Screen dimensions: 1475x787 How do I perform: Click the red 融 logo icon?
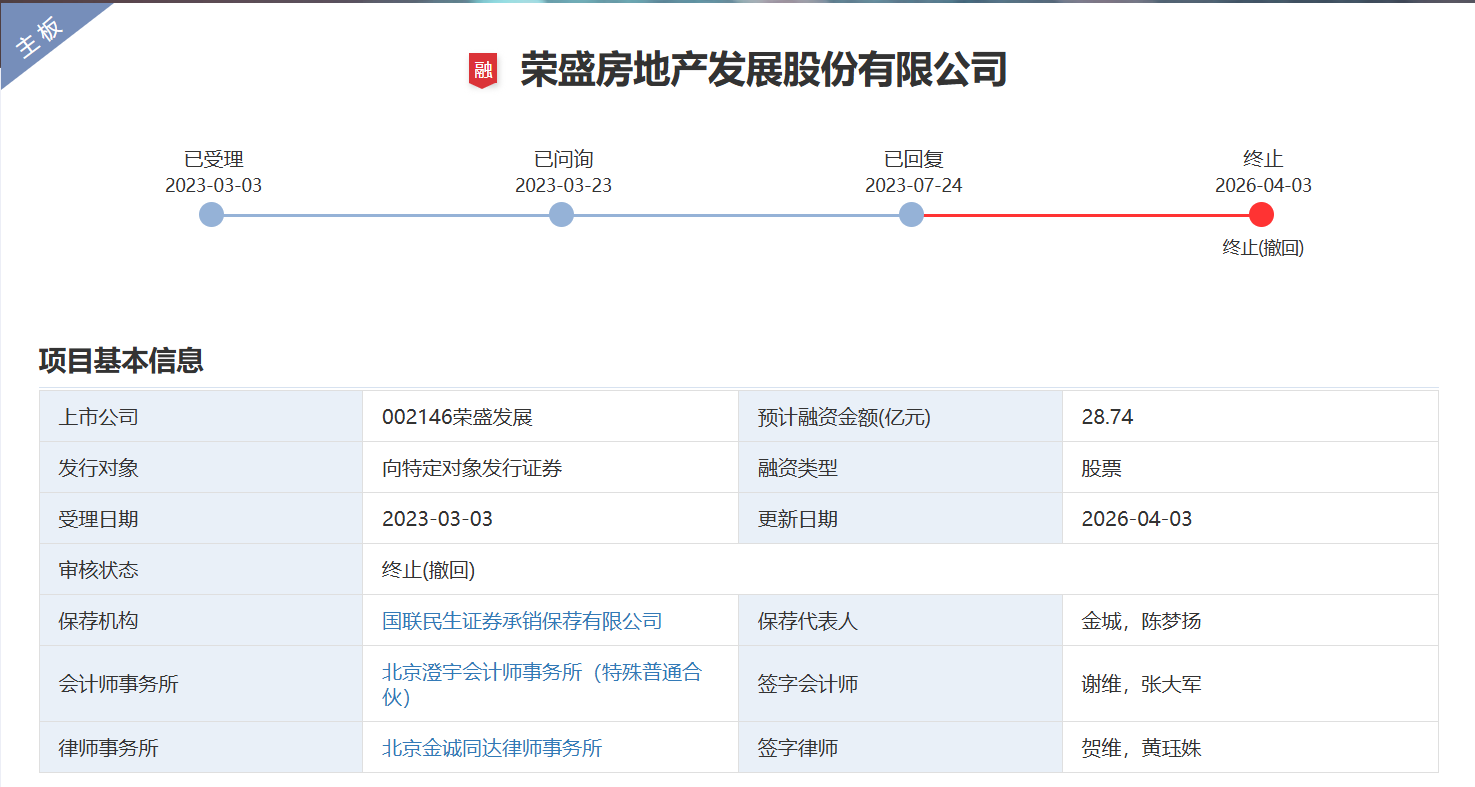coord(484,68)
